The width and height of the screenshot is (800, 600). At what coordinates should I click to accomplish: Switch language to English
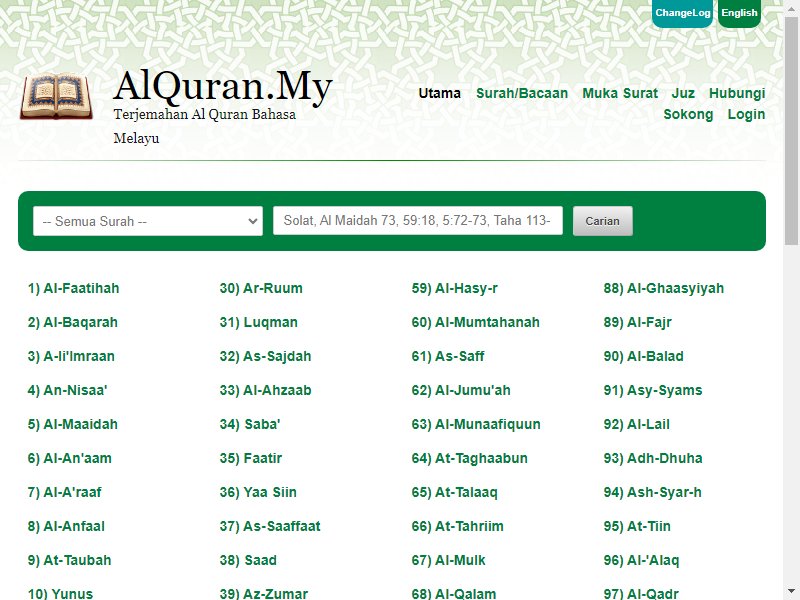tap(739, 13)
